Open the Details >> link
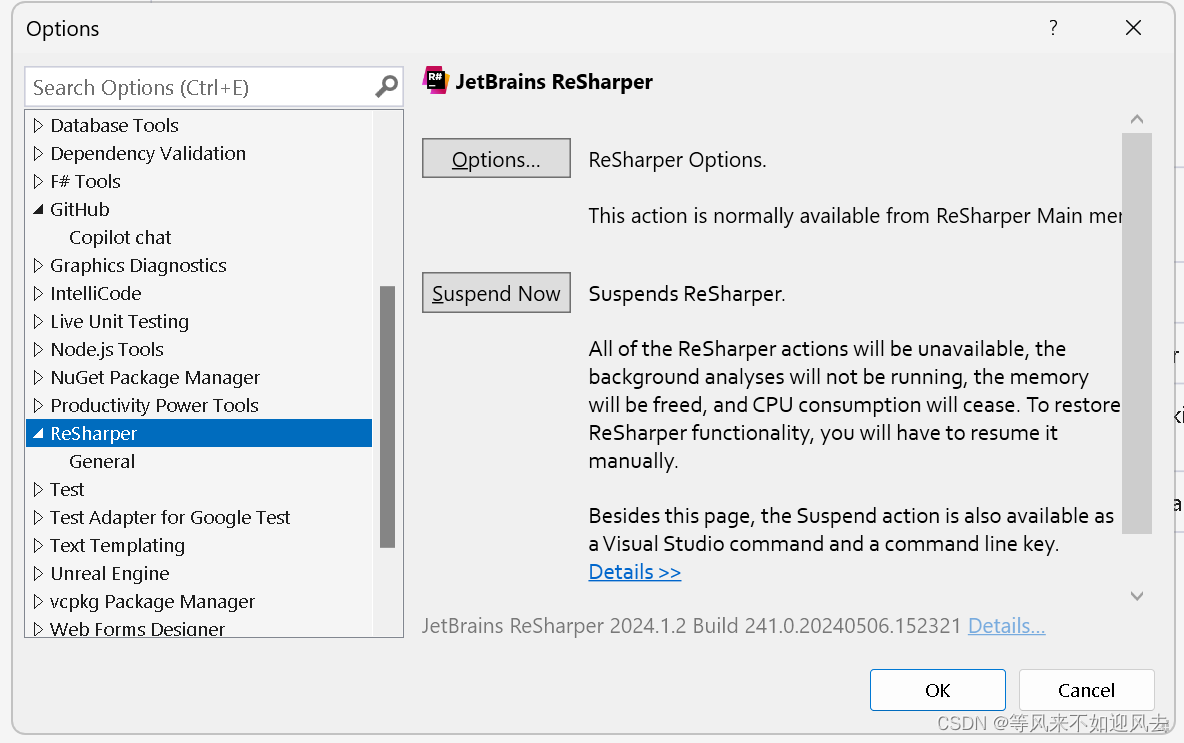 [634, 572]
